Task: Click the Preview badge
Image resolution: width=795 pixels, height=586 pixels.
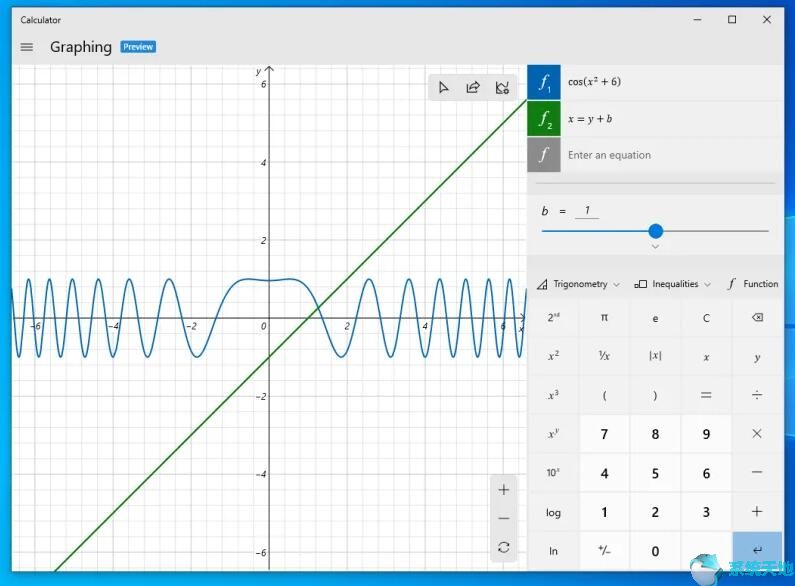Action: [x=138, y=47]
